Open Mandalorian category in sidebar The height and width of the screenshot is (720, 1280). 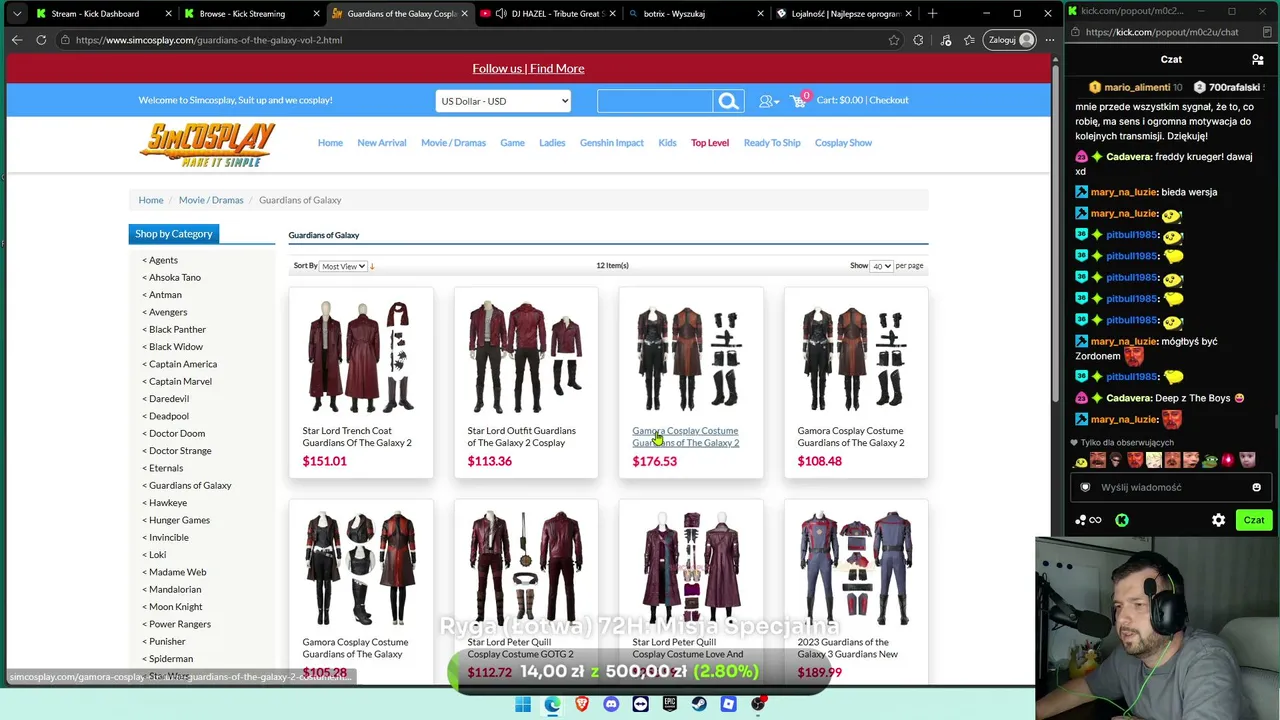(x=175, y=590)
